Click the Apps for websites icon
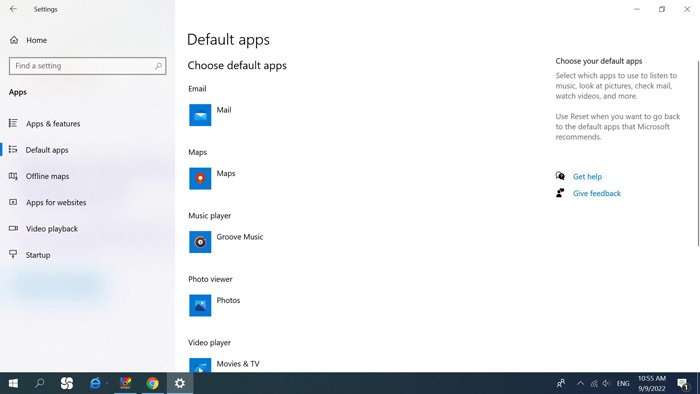This screenshot has width=700, height=394. pos(13,202)
